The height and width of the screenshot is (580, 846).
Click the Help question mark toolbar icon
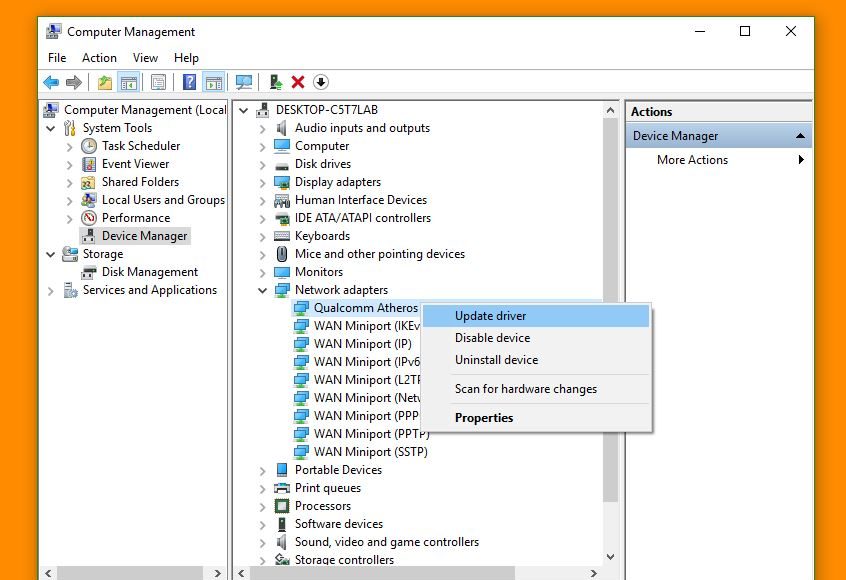189,82
